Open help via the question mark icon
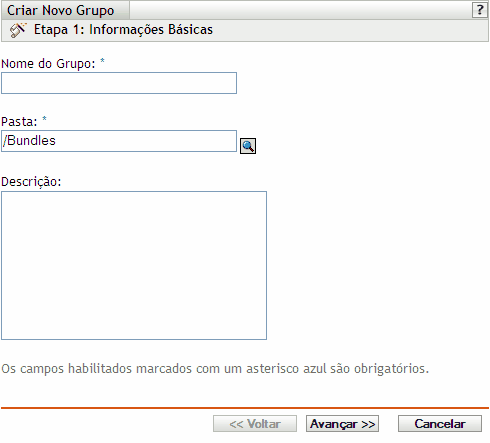Viewport: 490px width, 443px height. tap(480, 10)
